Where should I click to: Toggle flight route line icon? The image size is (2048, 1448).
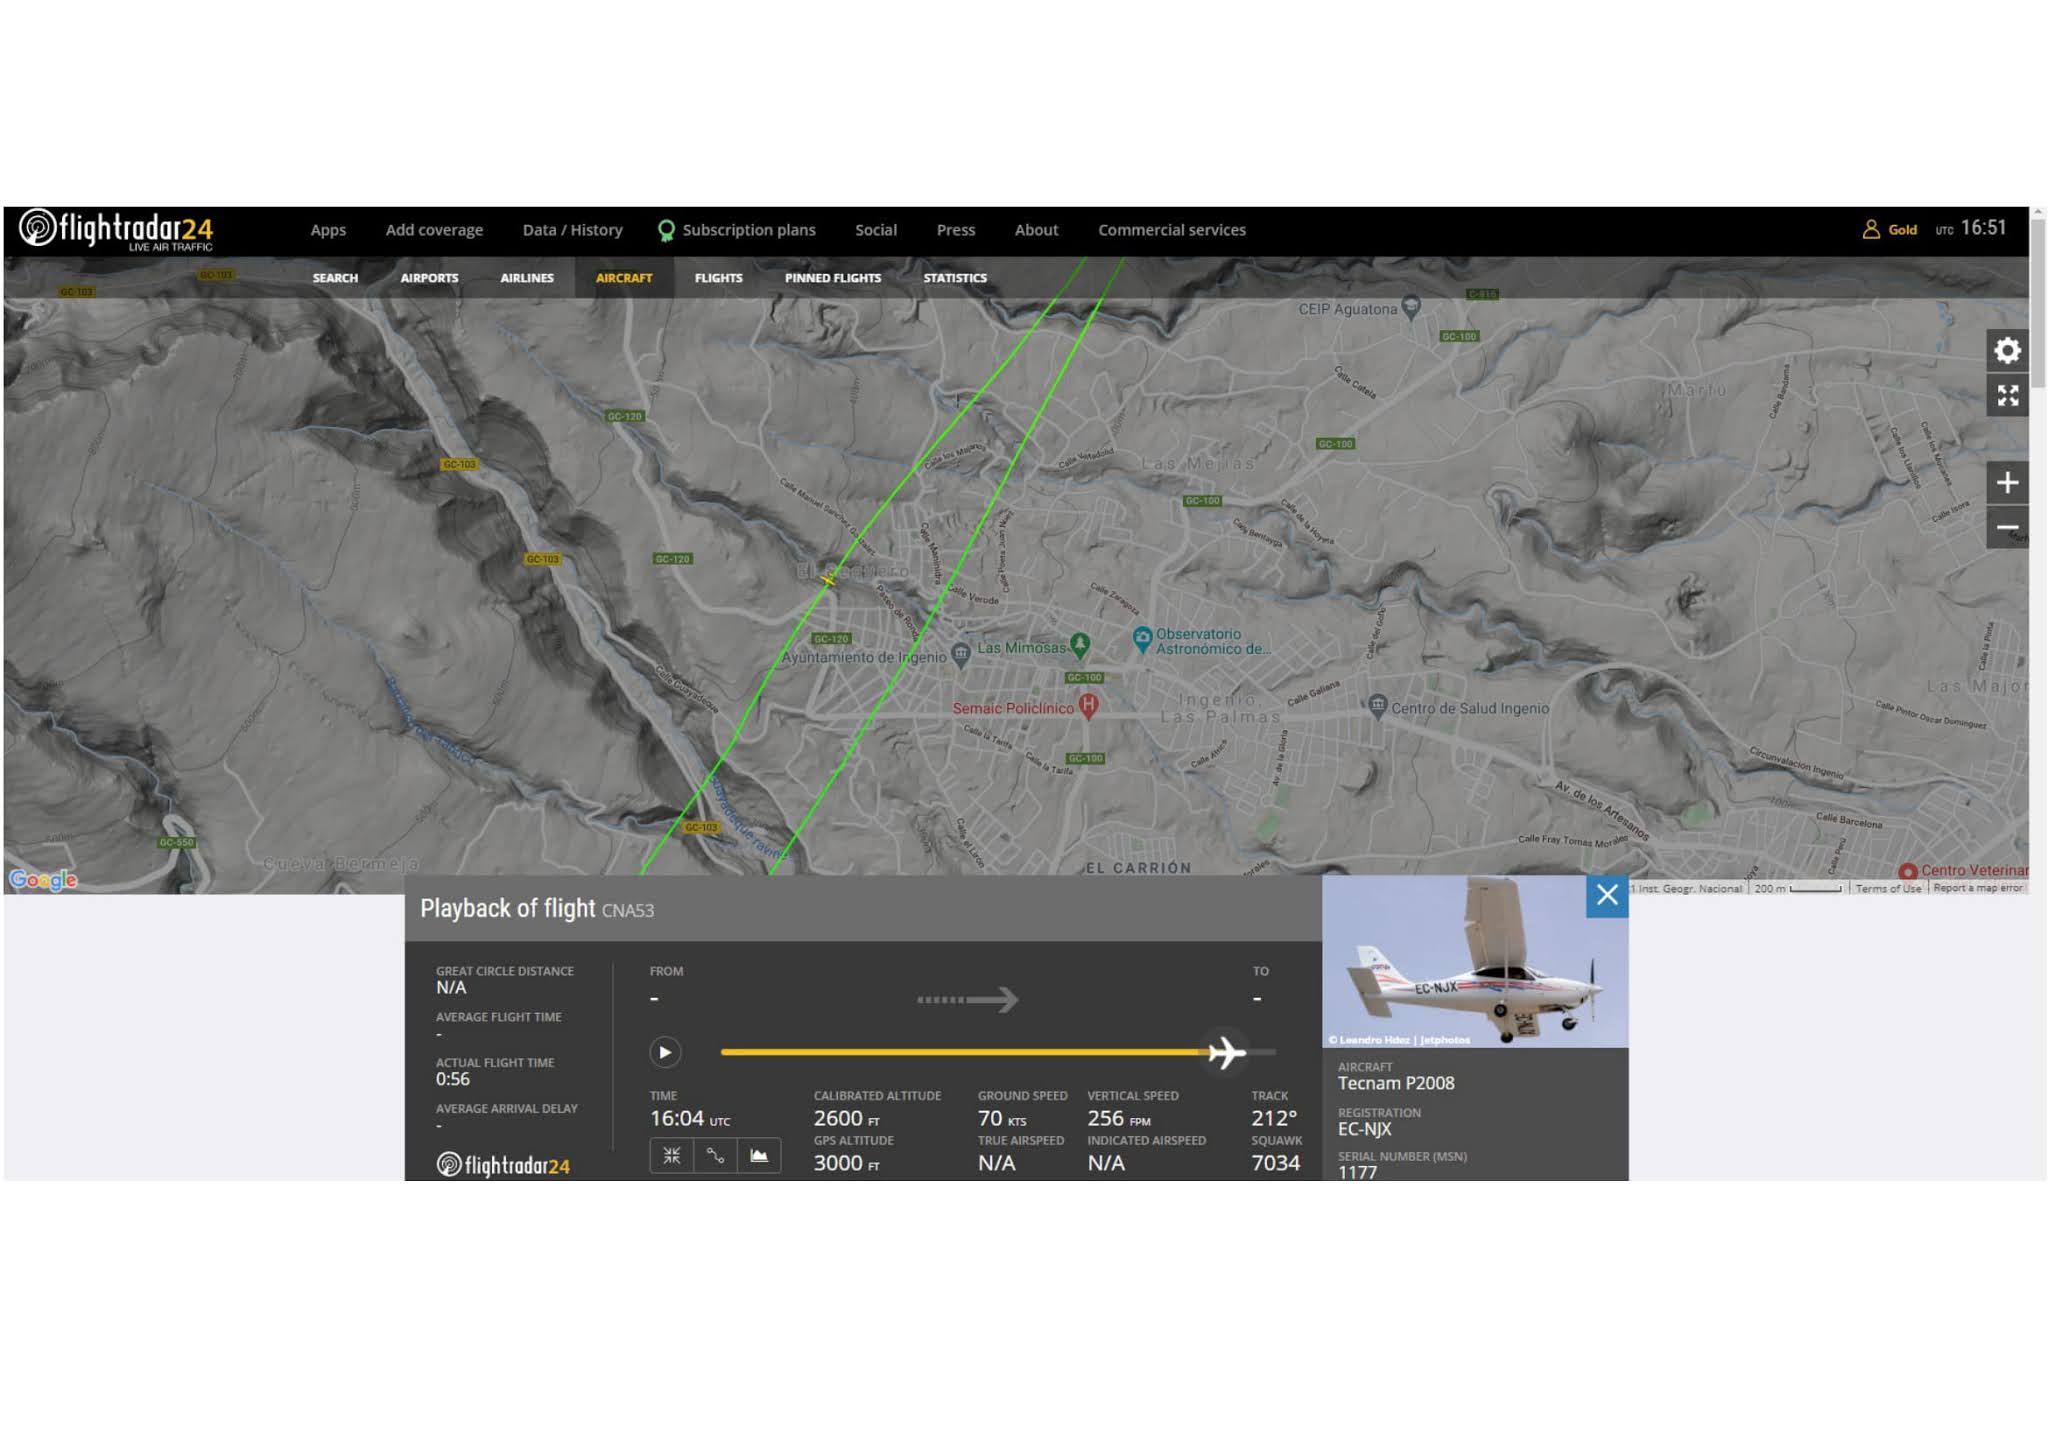(x=715, y=1156)
